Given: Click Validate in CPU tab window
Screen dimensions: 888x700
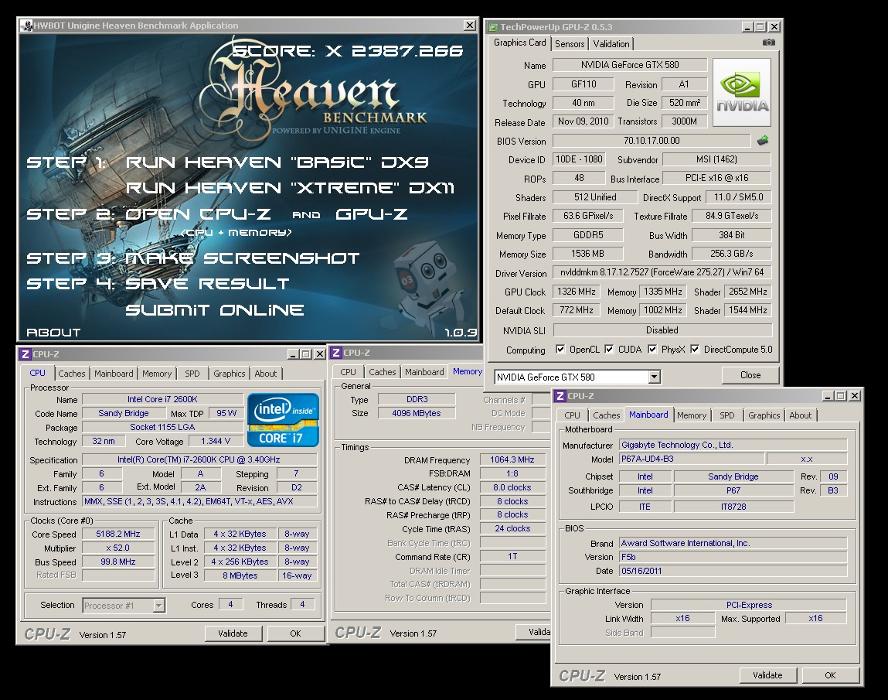Looking at the screenshot, I should [x=233, y=634].
